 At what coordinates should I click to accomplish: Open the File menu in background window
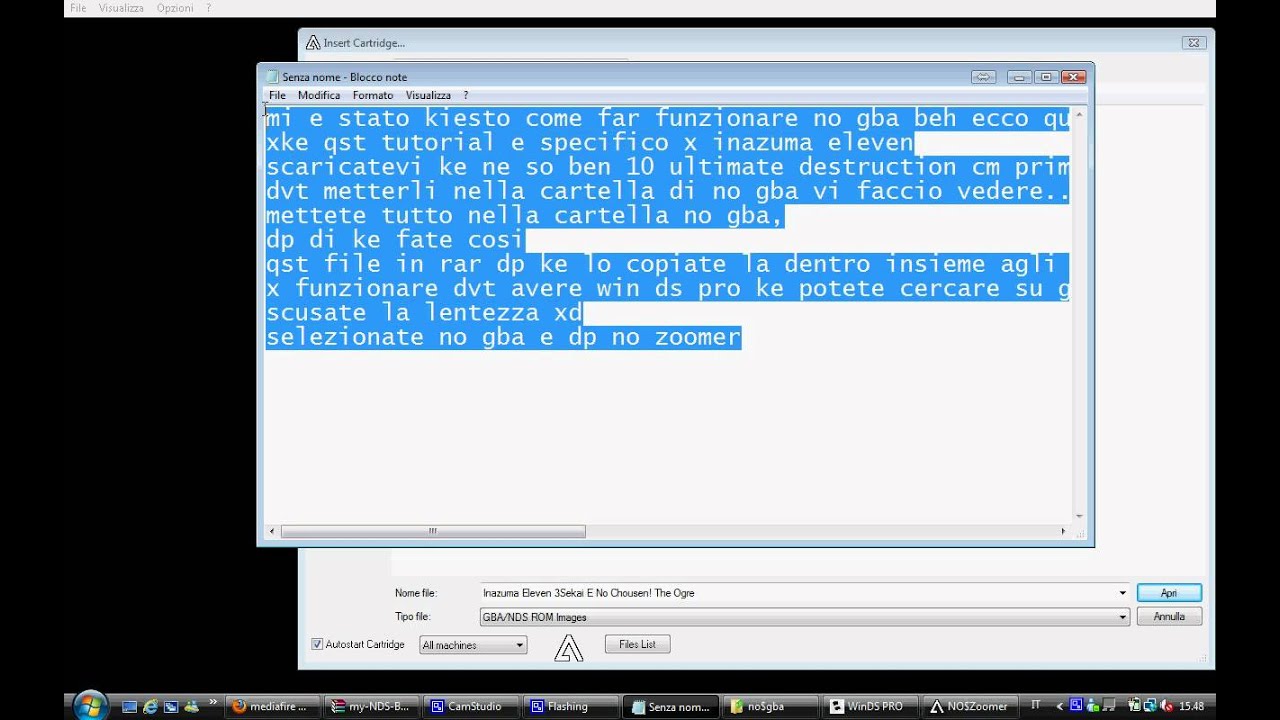(x=78, y=8)
